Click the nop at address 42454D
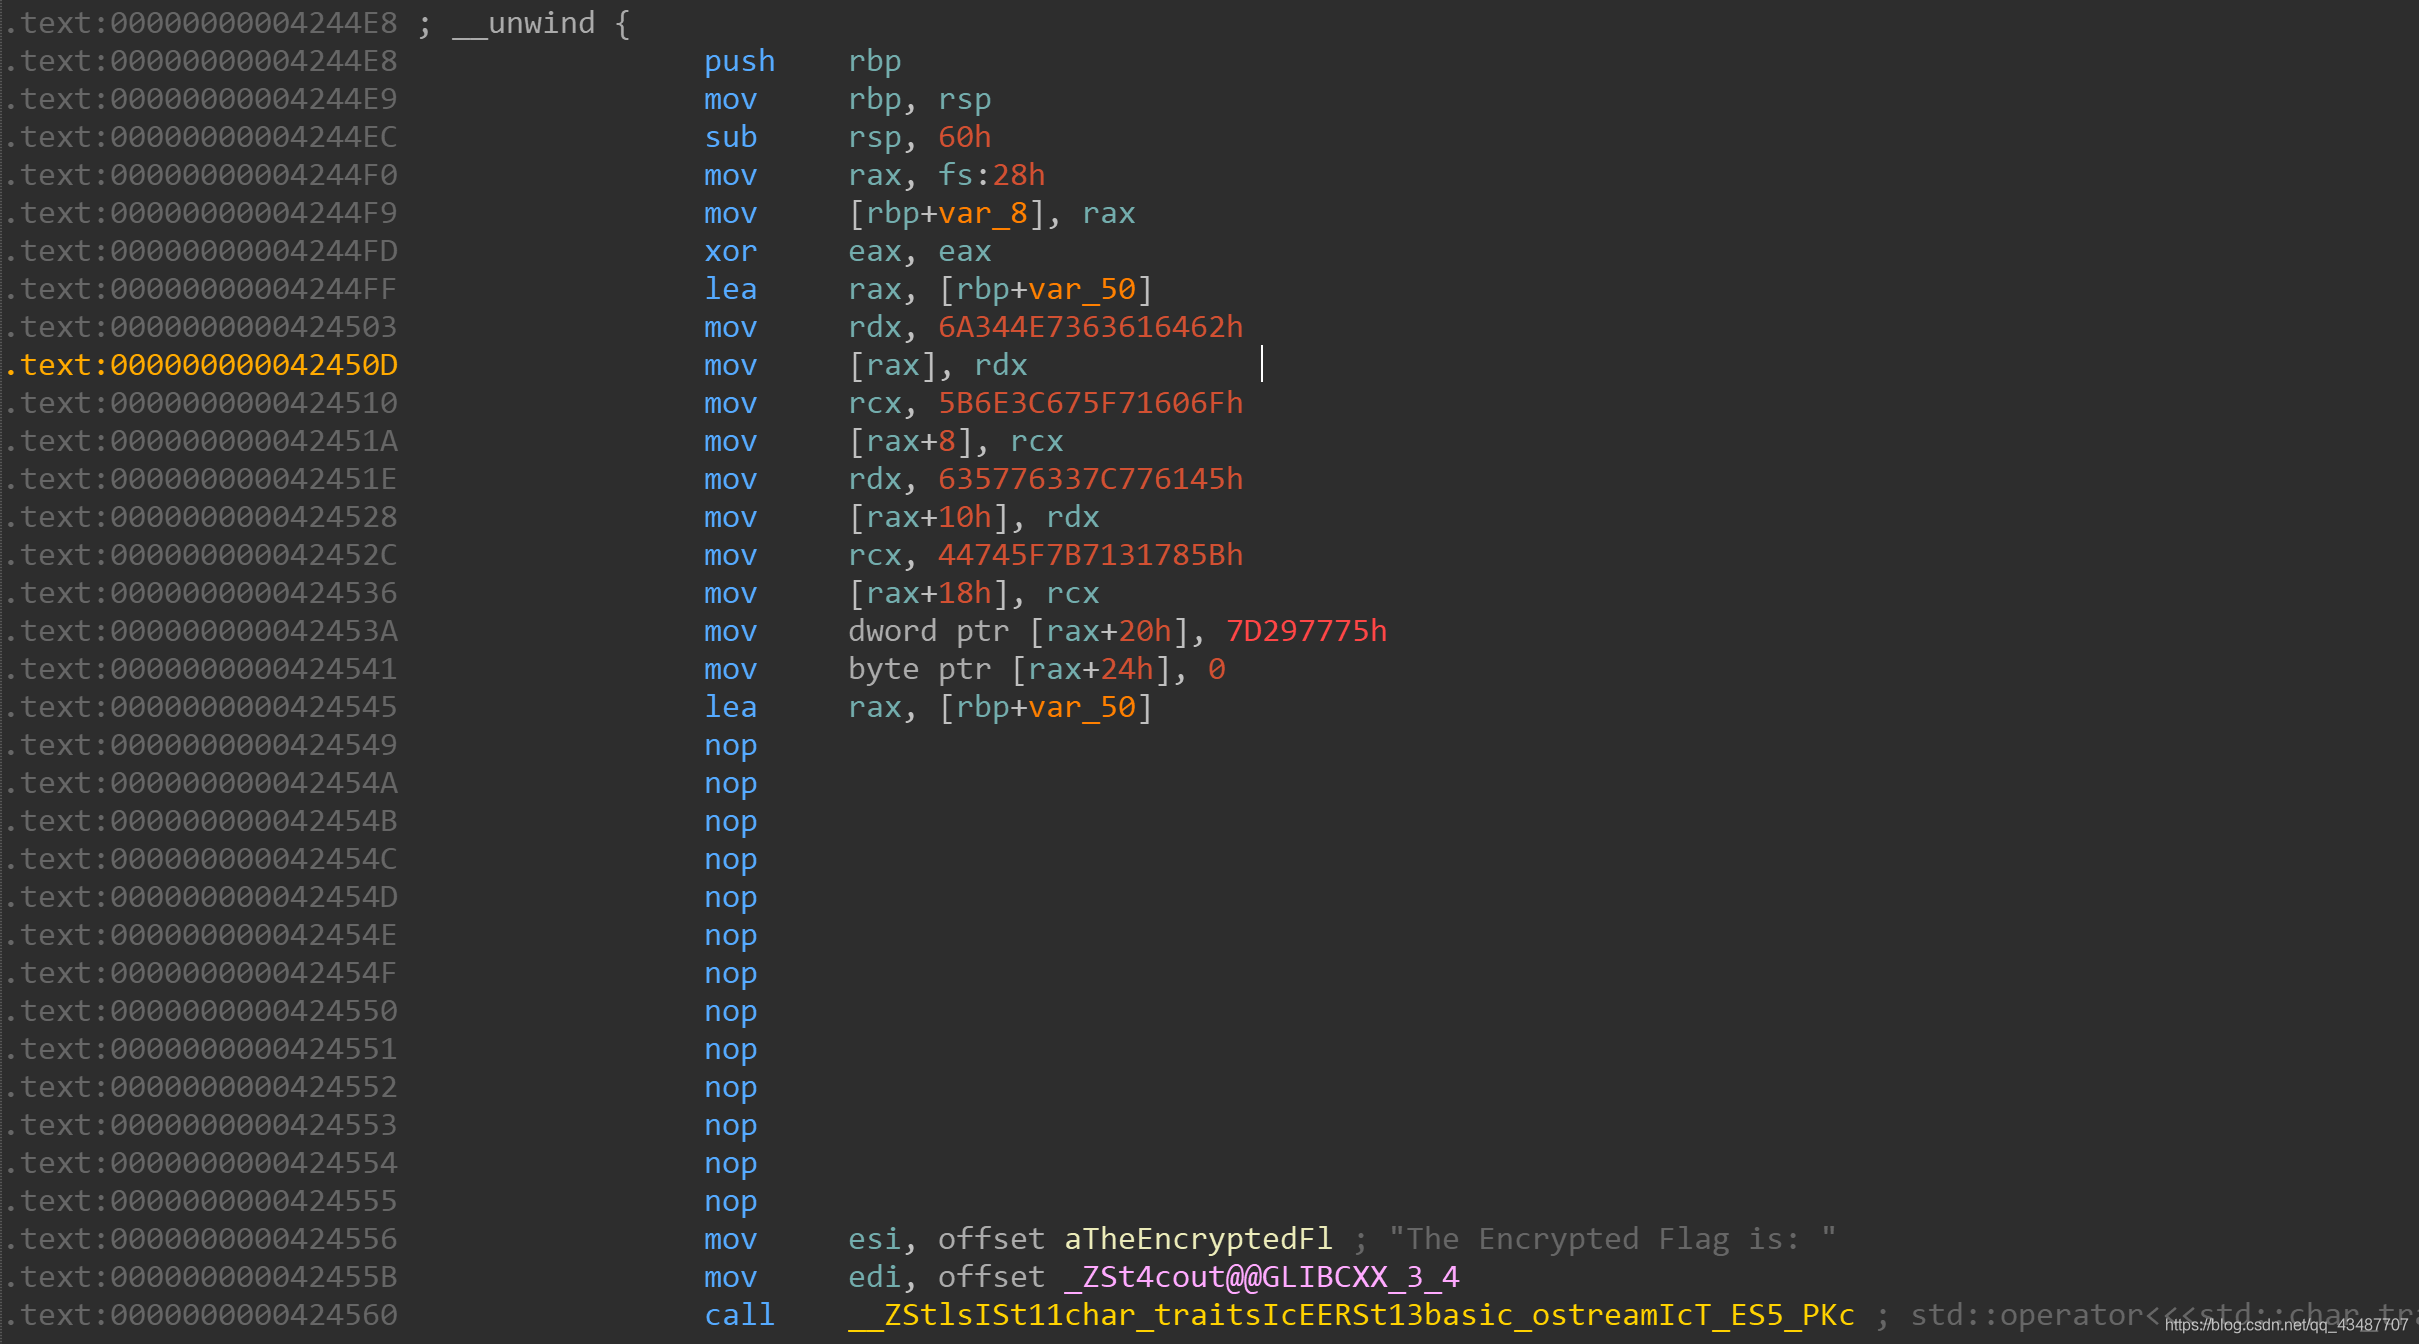This screenshot has width=2419, height=1344. tap(730, 897)
